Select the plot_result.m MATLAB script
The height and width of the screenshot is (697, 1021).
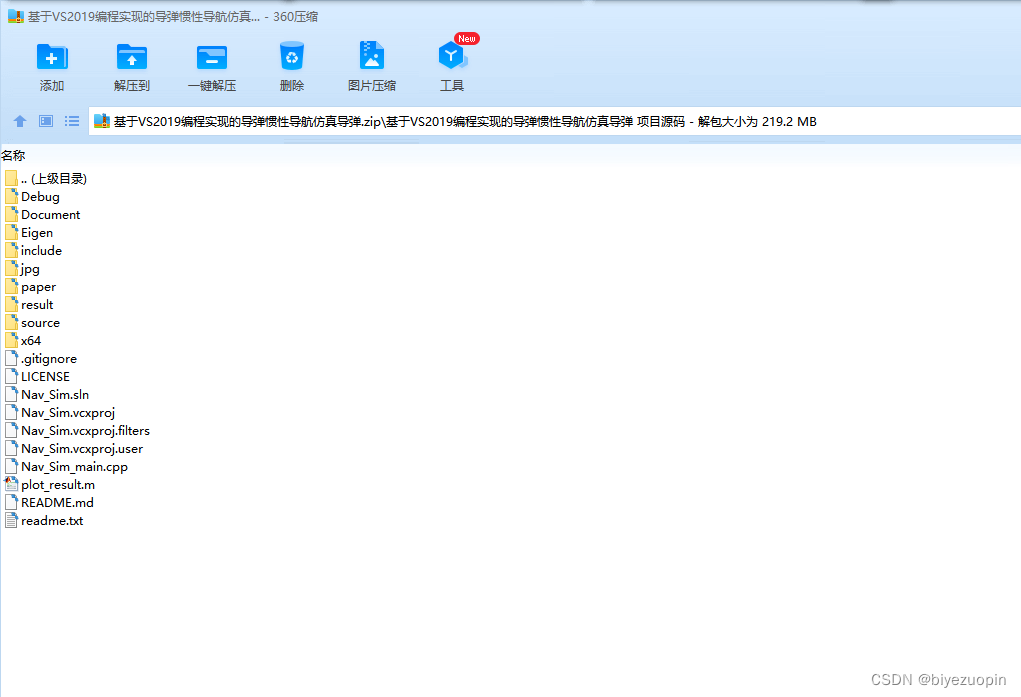58,484
